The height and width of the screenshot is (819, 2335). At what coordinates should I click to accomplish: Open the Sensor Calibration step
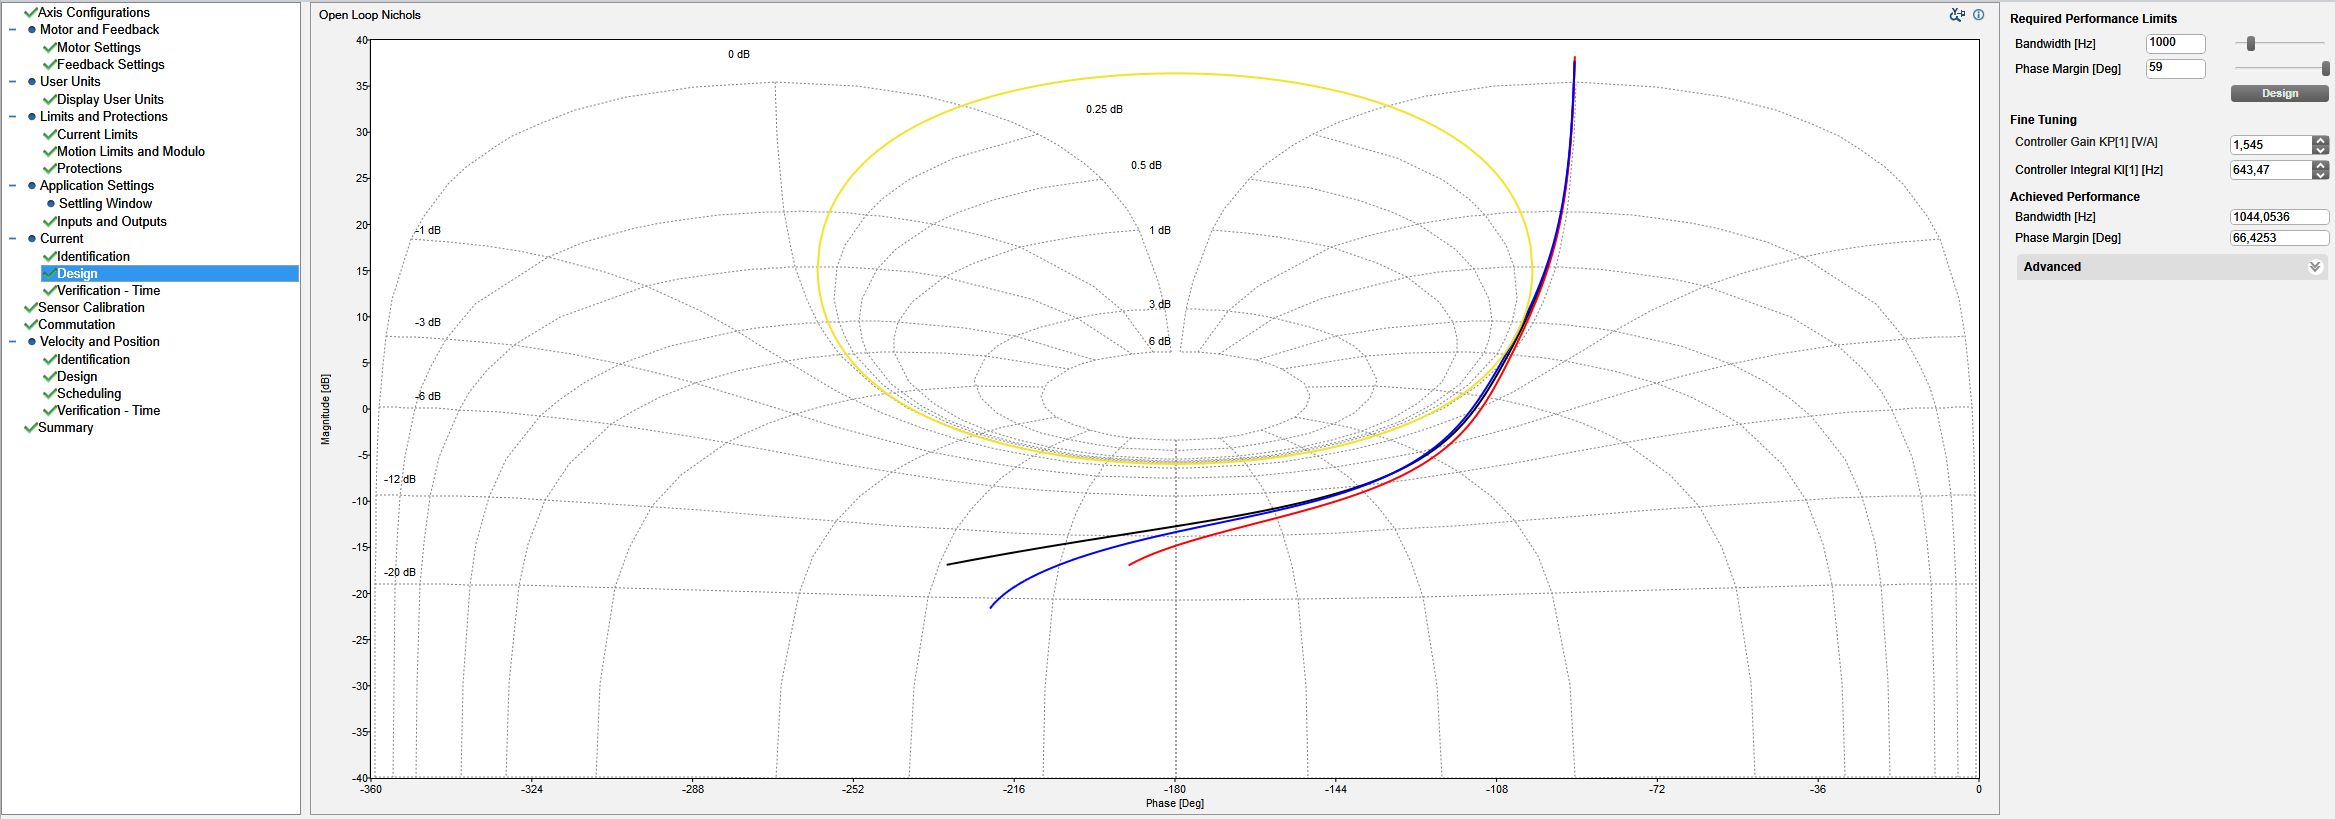click(x=91, y=308)
